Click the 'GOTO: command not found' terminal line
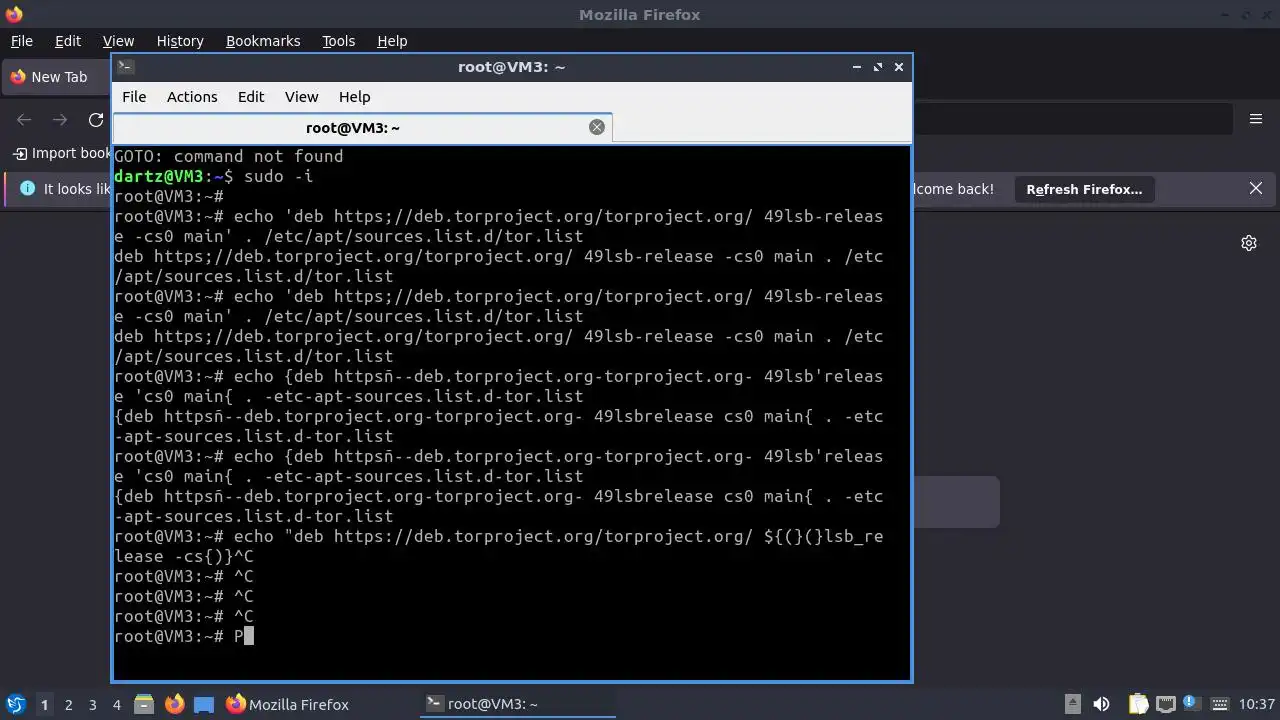The height and width of the screenshot is (720, 1280). pos(228,156)
